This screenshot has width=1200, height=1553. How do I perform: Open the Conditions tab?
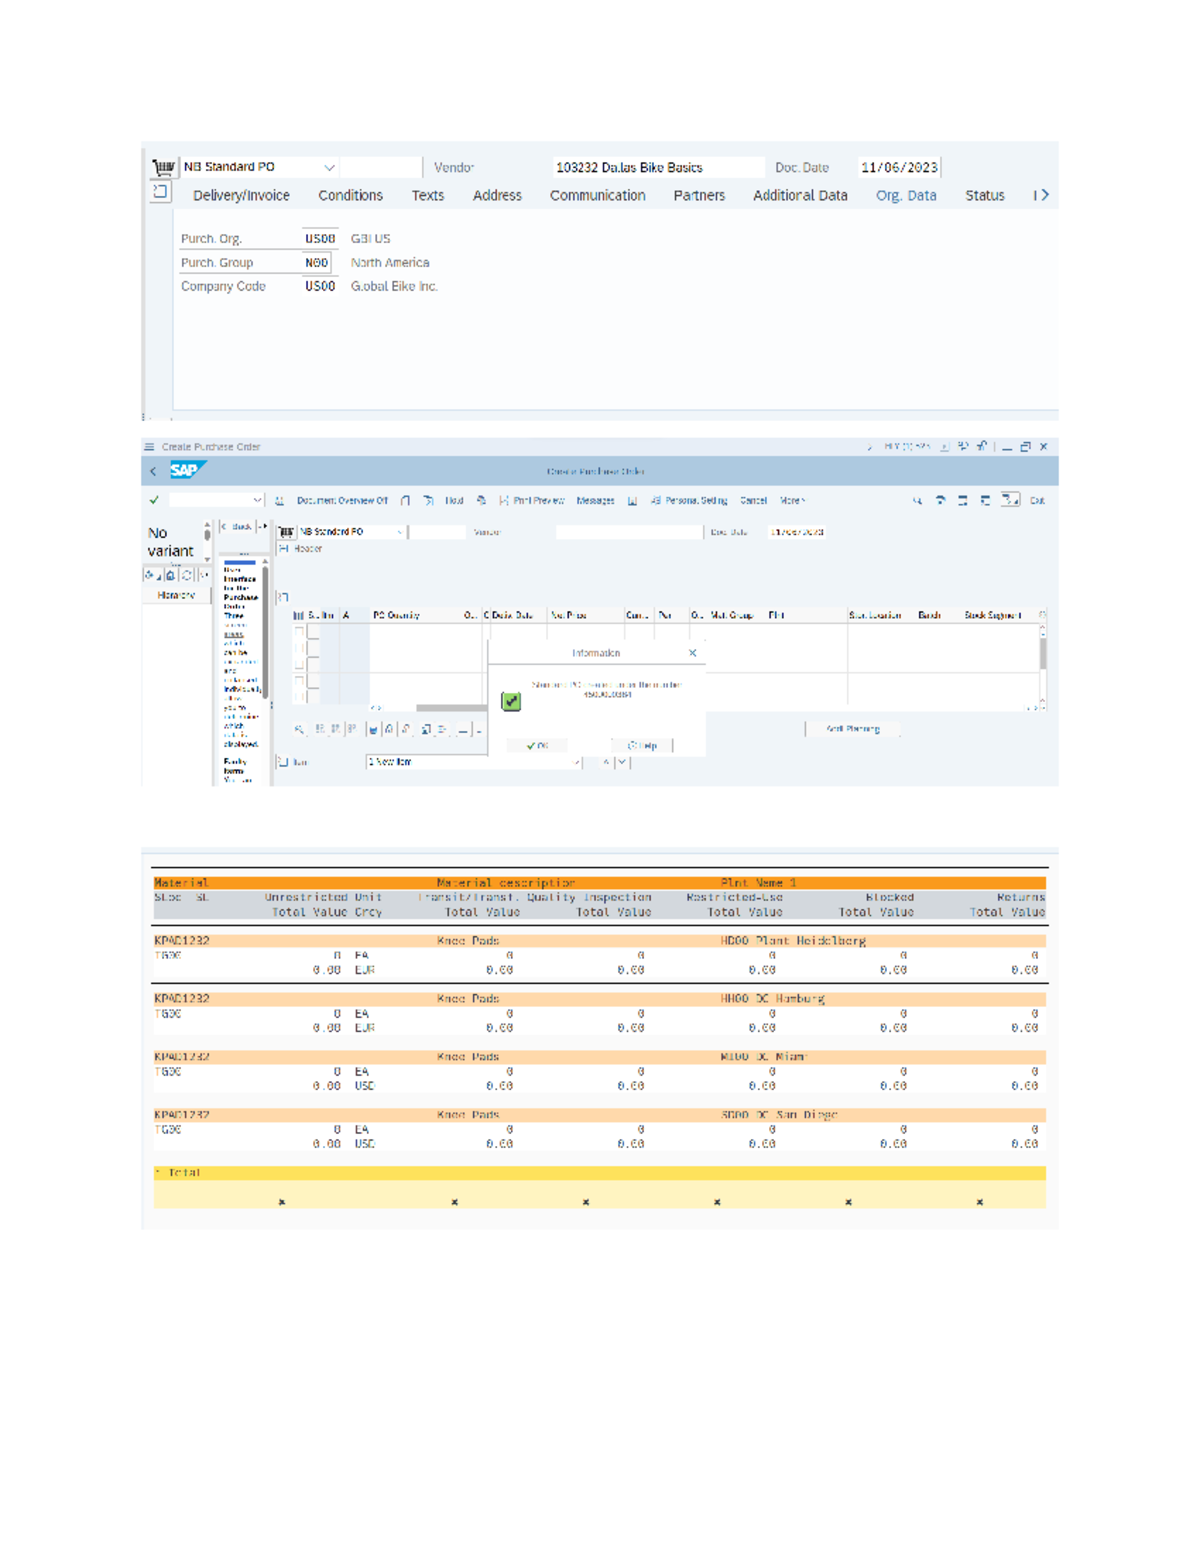click(350, 195)
